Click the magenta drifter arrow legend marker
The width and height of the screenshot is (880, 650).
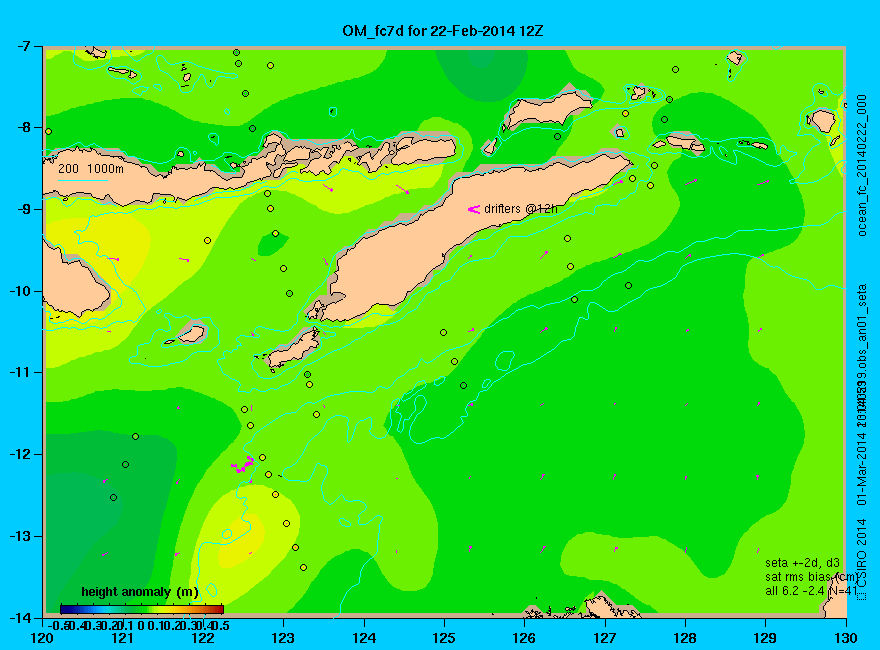474,209
